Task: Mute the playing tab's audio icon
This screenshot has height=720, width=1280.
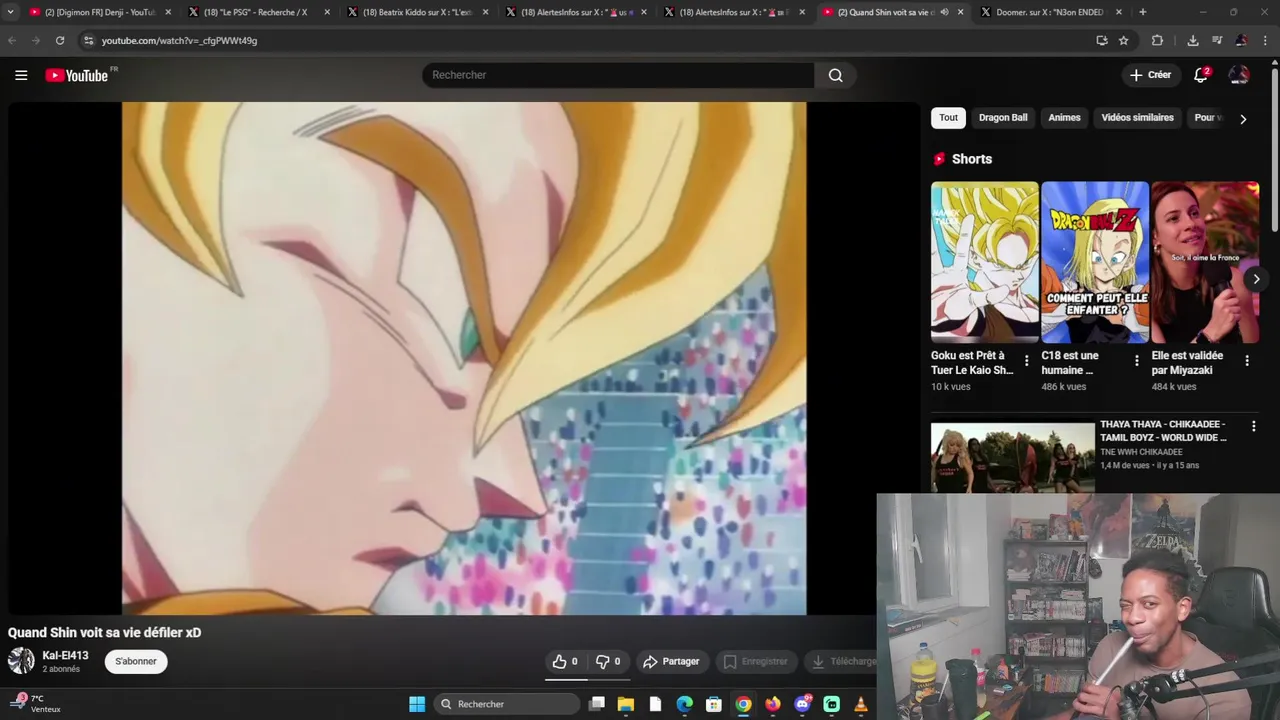Action: click(x=944, y=12)
